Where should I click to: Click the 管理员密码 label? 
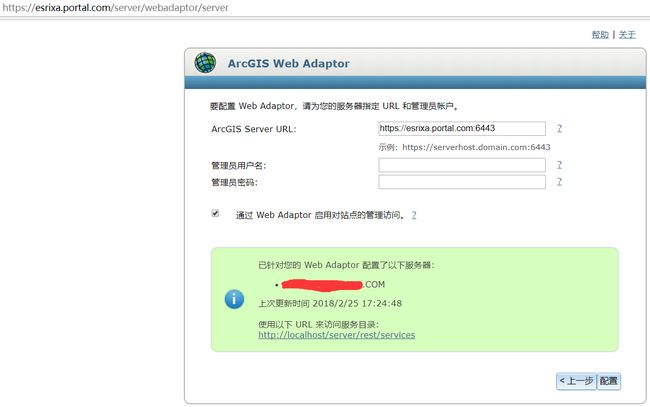234,182
